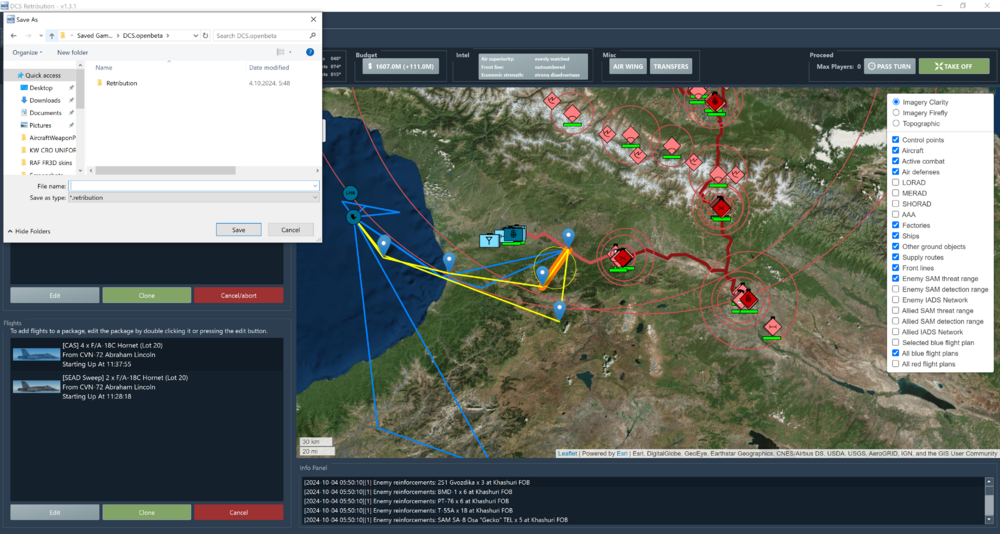Uncheck All blue flight plans
Image resolution: width=1000 pixels, height=534 pixels.
coord(896,353)
